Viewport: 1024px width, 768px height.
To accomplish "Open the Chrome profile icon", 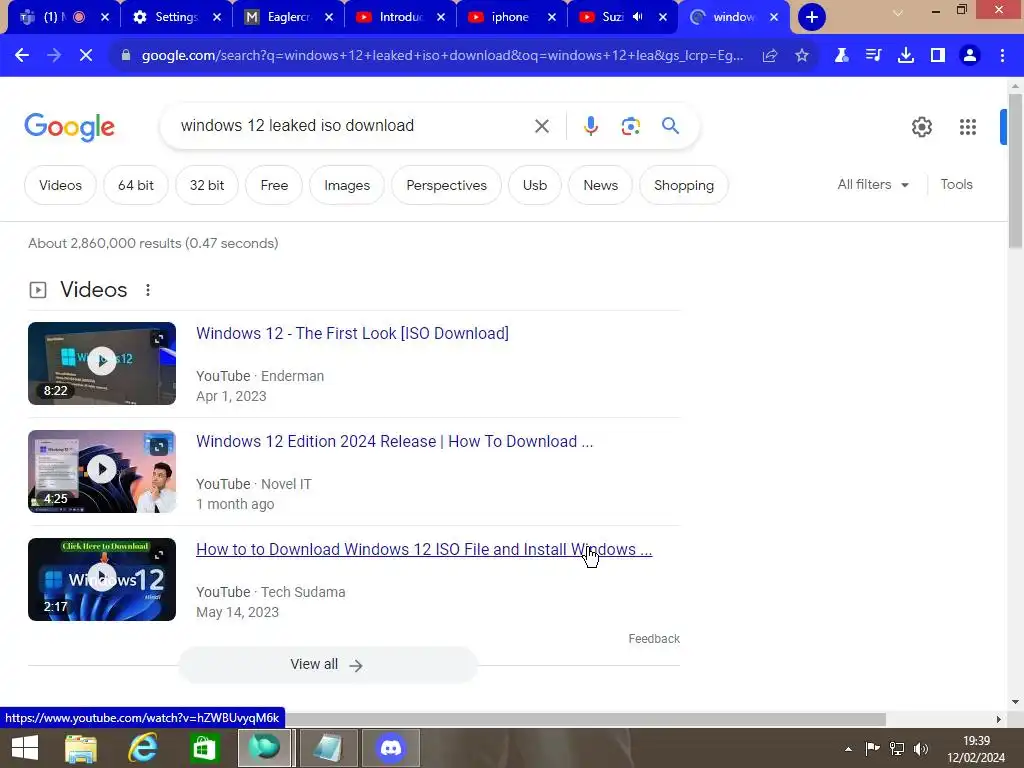I will click(x=970, y=56).
